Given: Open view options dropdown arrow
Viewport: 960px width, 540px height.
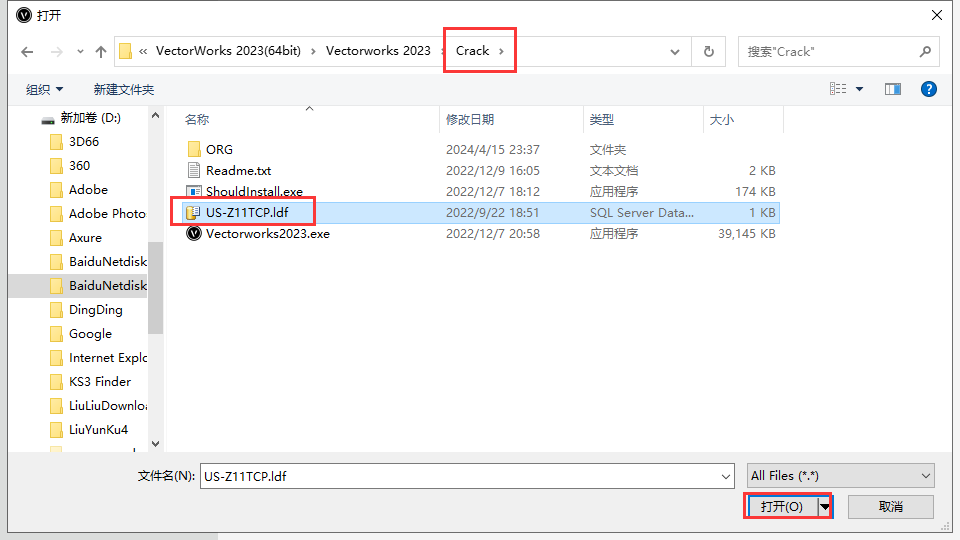Looking at the screenshot, I should click(860, 89).
